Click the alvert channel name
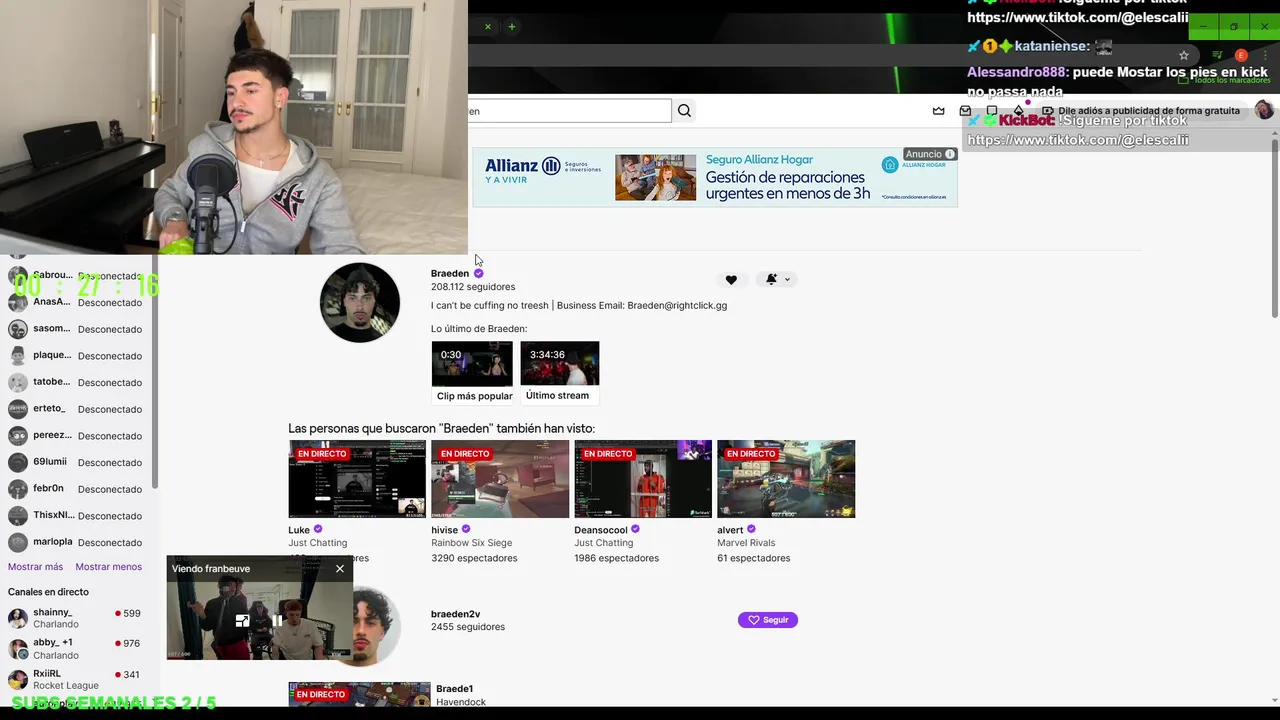The width and height of the screenshot is (1280, 720). (730, 530)
